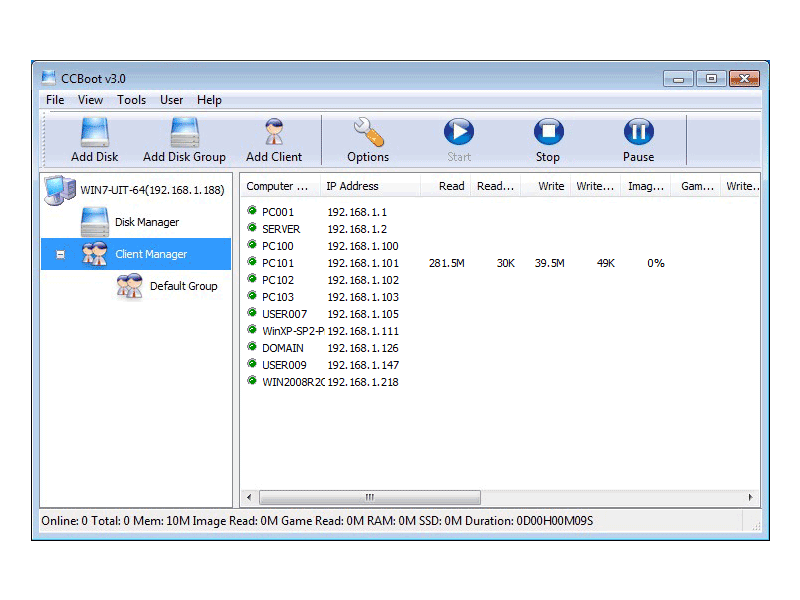Click the CCBoot title bar app icon

(49, 78)
